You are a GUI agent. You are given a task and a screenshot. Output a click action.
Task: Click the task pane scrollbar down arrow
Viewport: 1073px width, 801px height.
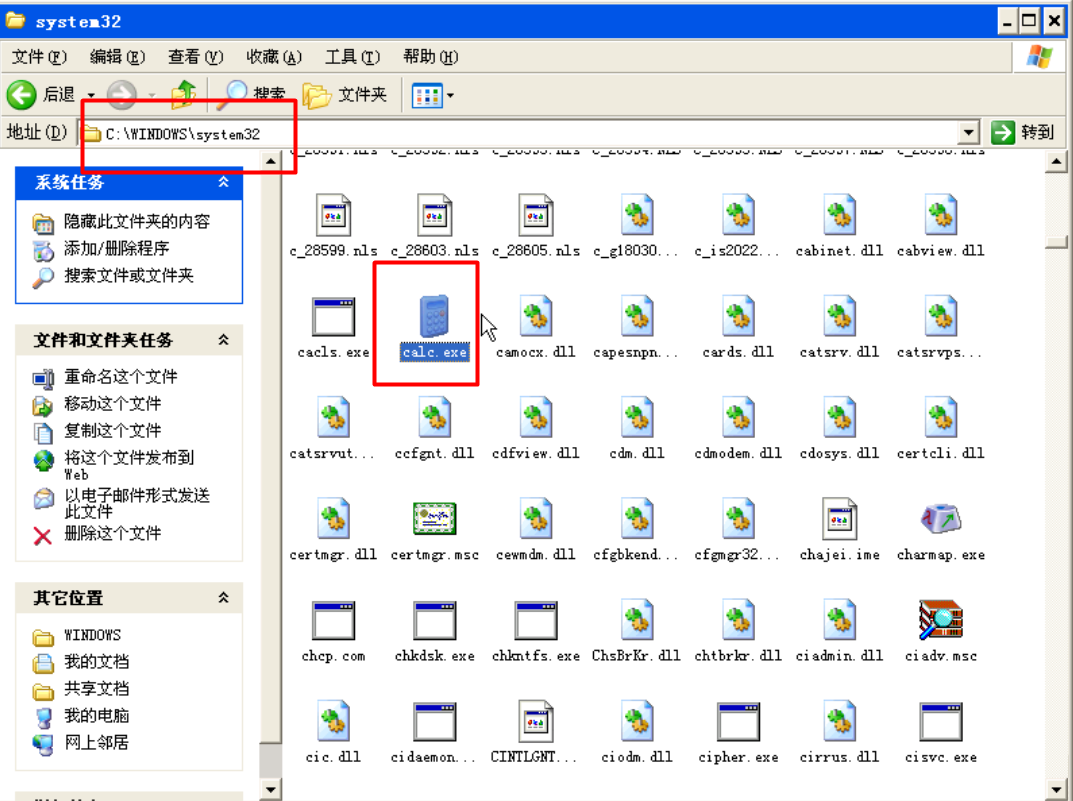271,790
